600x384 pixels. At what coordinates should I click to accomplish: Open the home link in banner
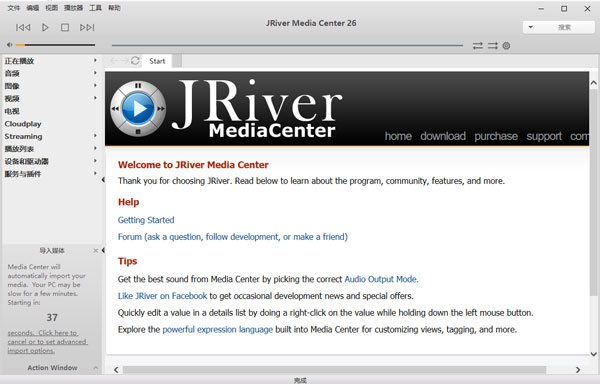pyautogui.click(x=398, y=136)
